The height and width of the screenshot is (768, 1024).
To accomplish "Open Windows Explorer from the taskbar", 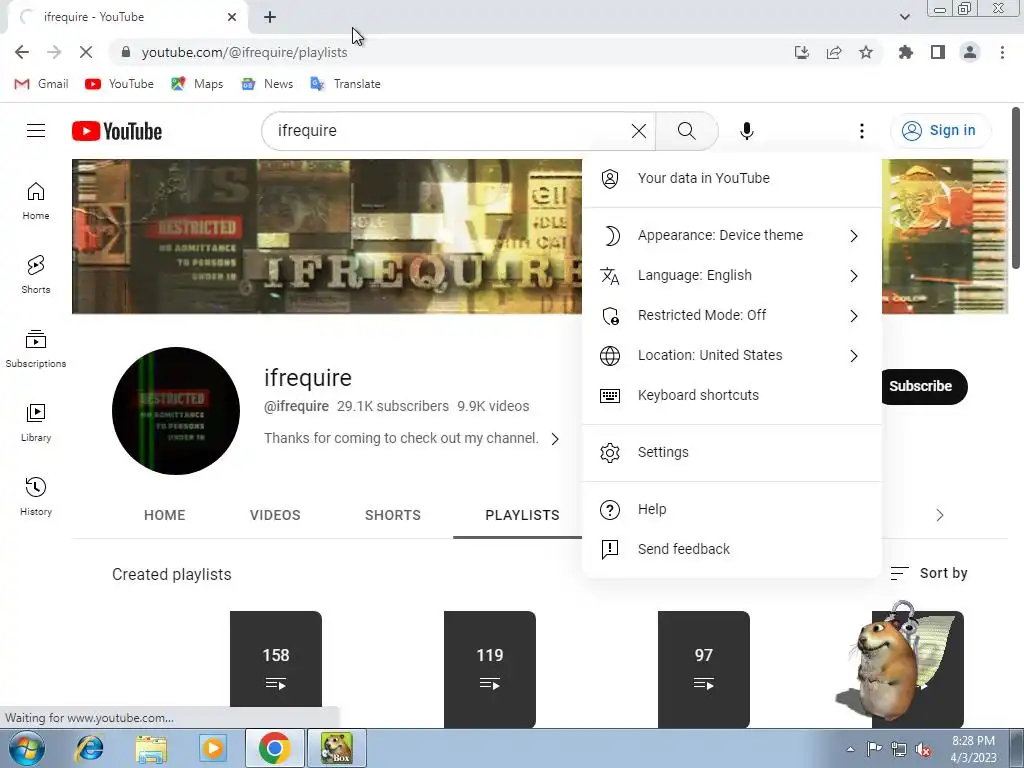I will (151, 748).
